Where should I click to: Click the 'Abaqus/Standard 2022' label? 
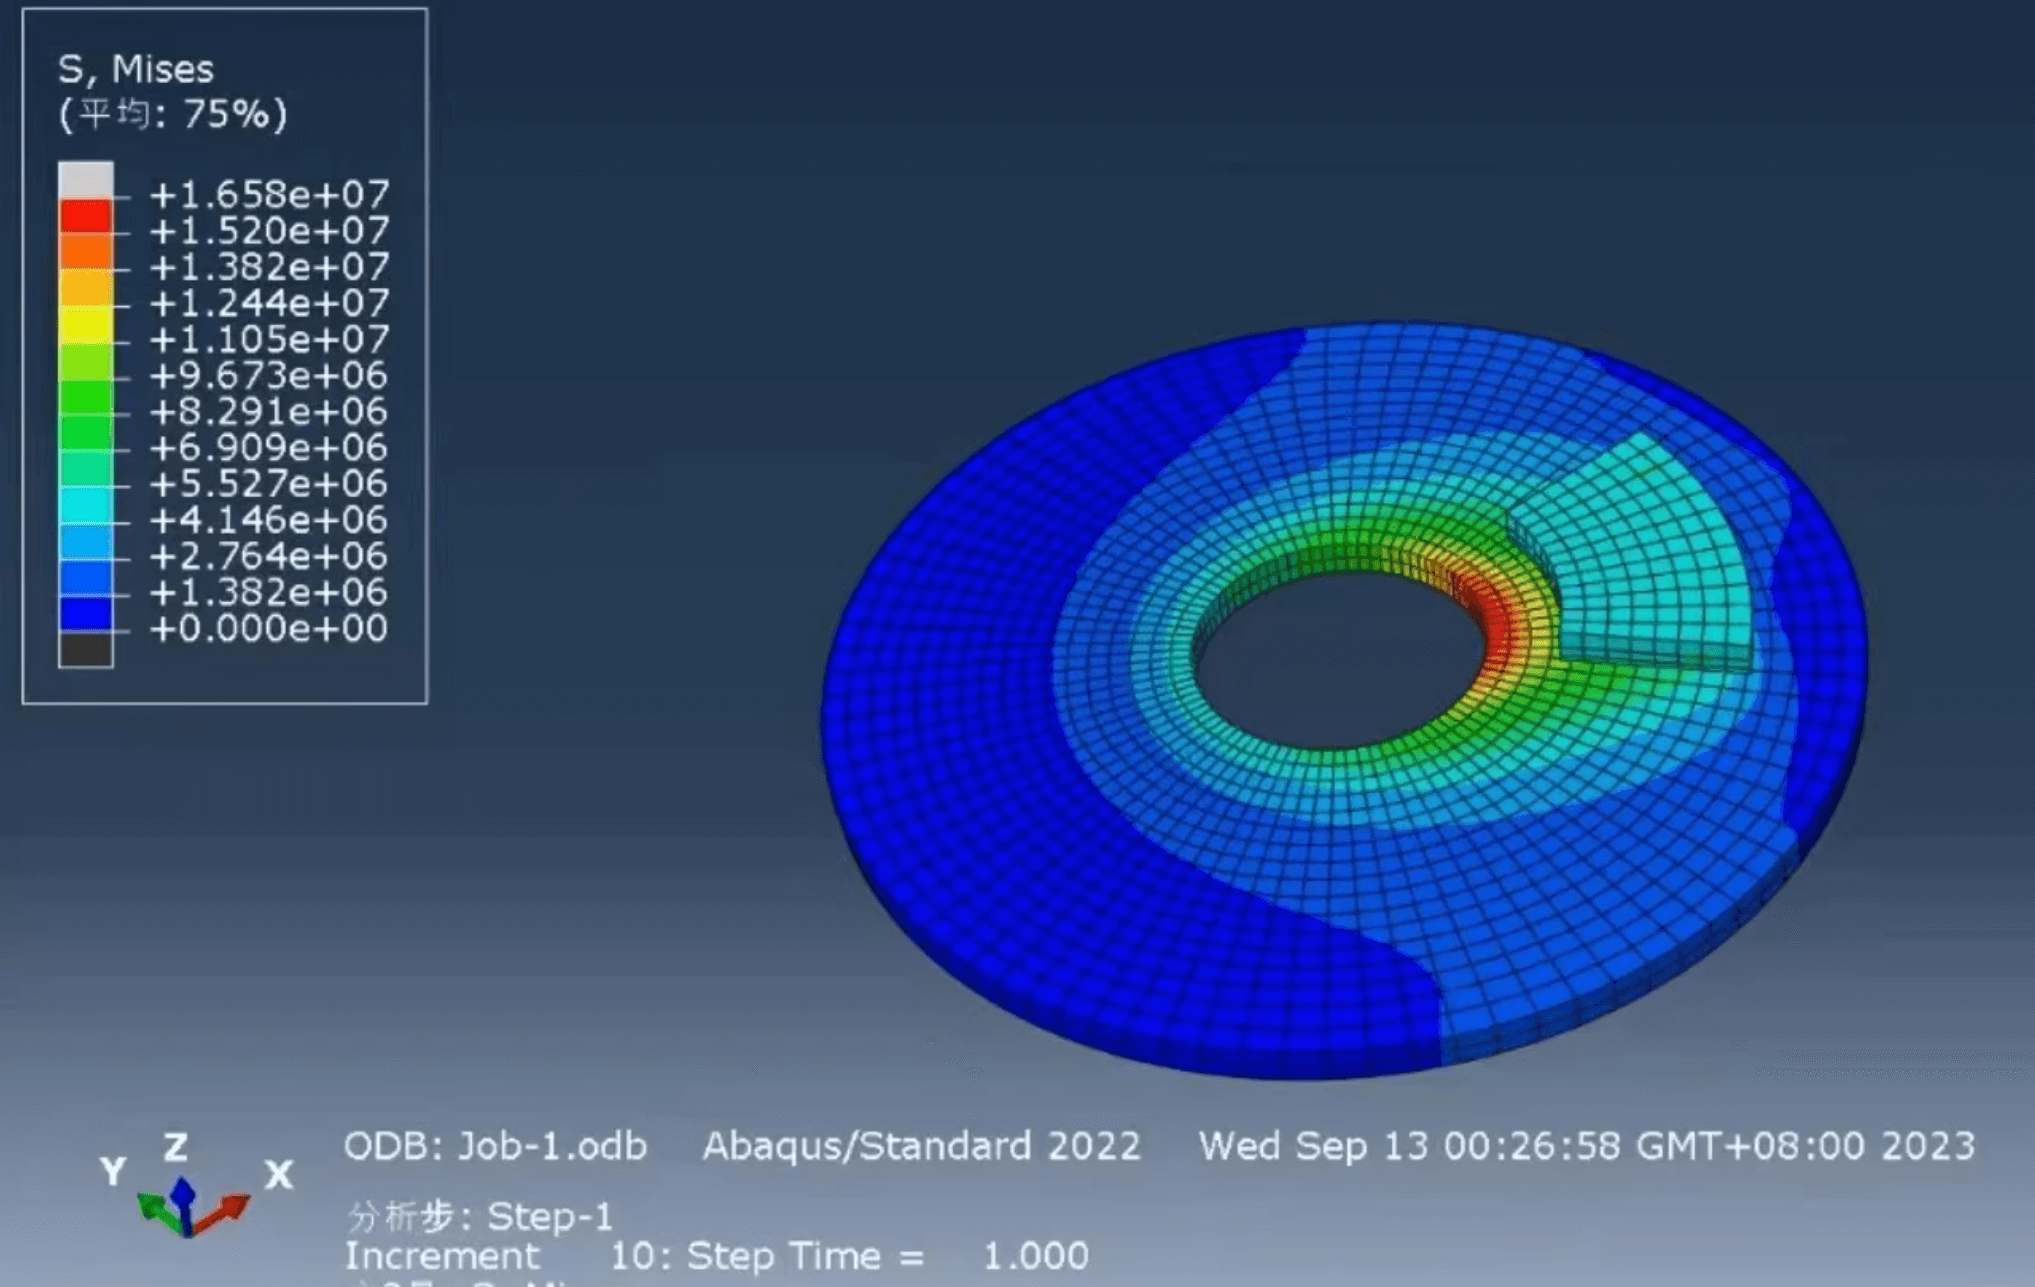pos(921,1146)
